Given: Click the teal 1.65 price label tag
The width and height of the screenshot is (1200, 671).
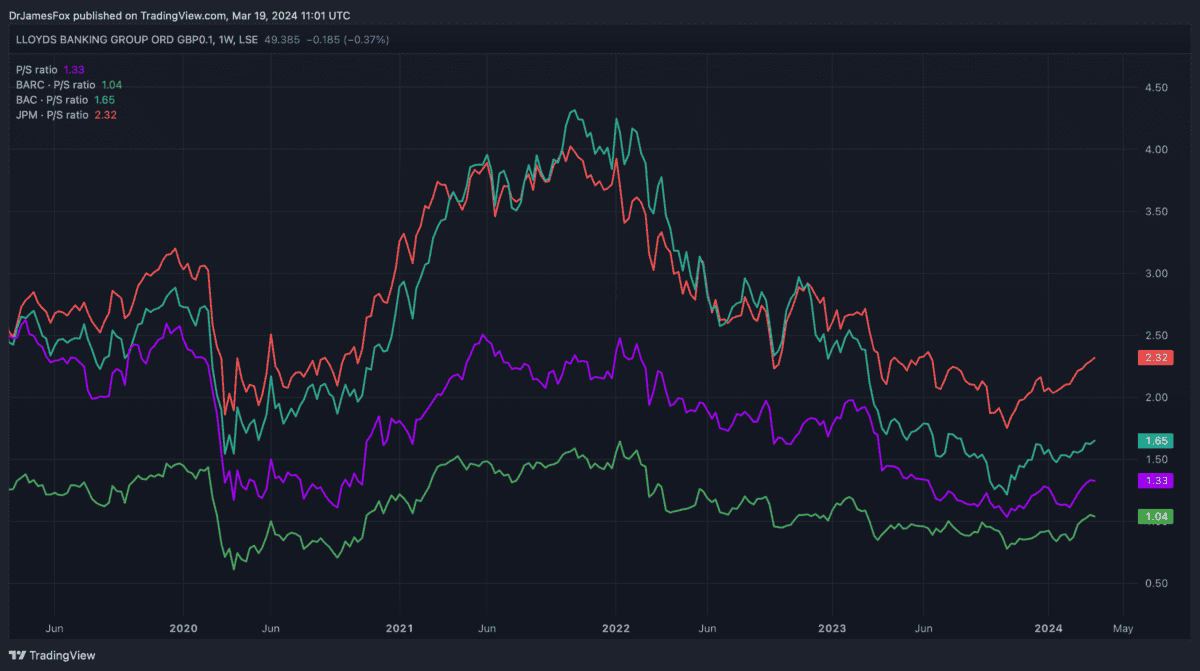Looking at the screenshot, I should point(1155,440).
